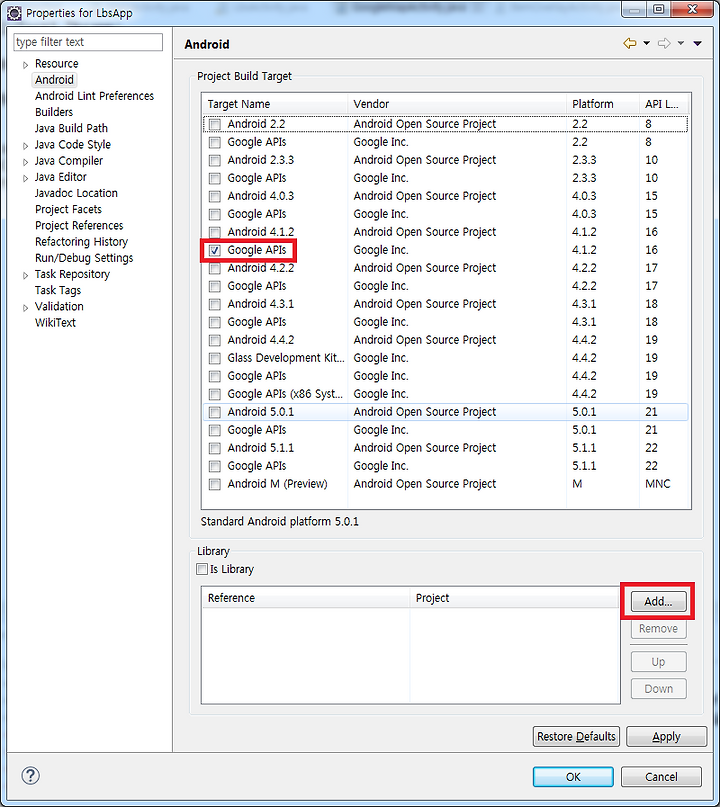Check the Android 4.4.2 target checkbox
Viewport: 720px width, 807px height.
tap(215, 341)
